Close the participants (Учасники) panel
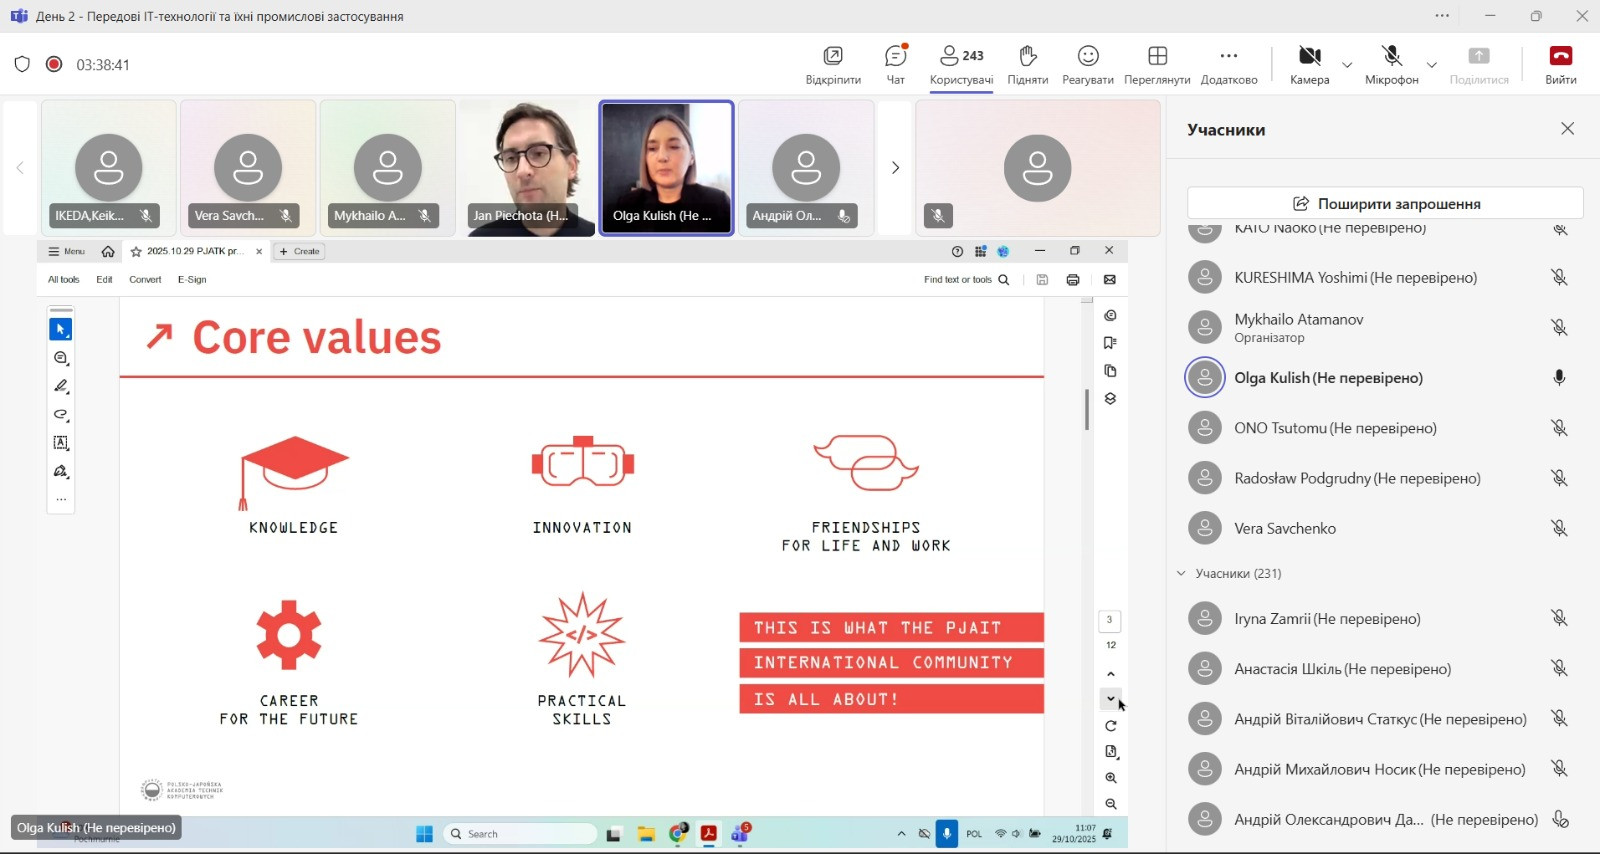This screenshot has height=854, width=1600. point(1567,129)
